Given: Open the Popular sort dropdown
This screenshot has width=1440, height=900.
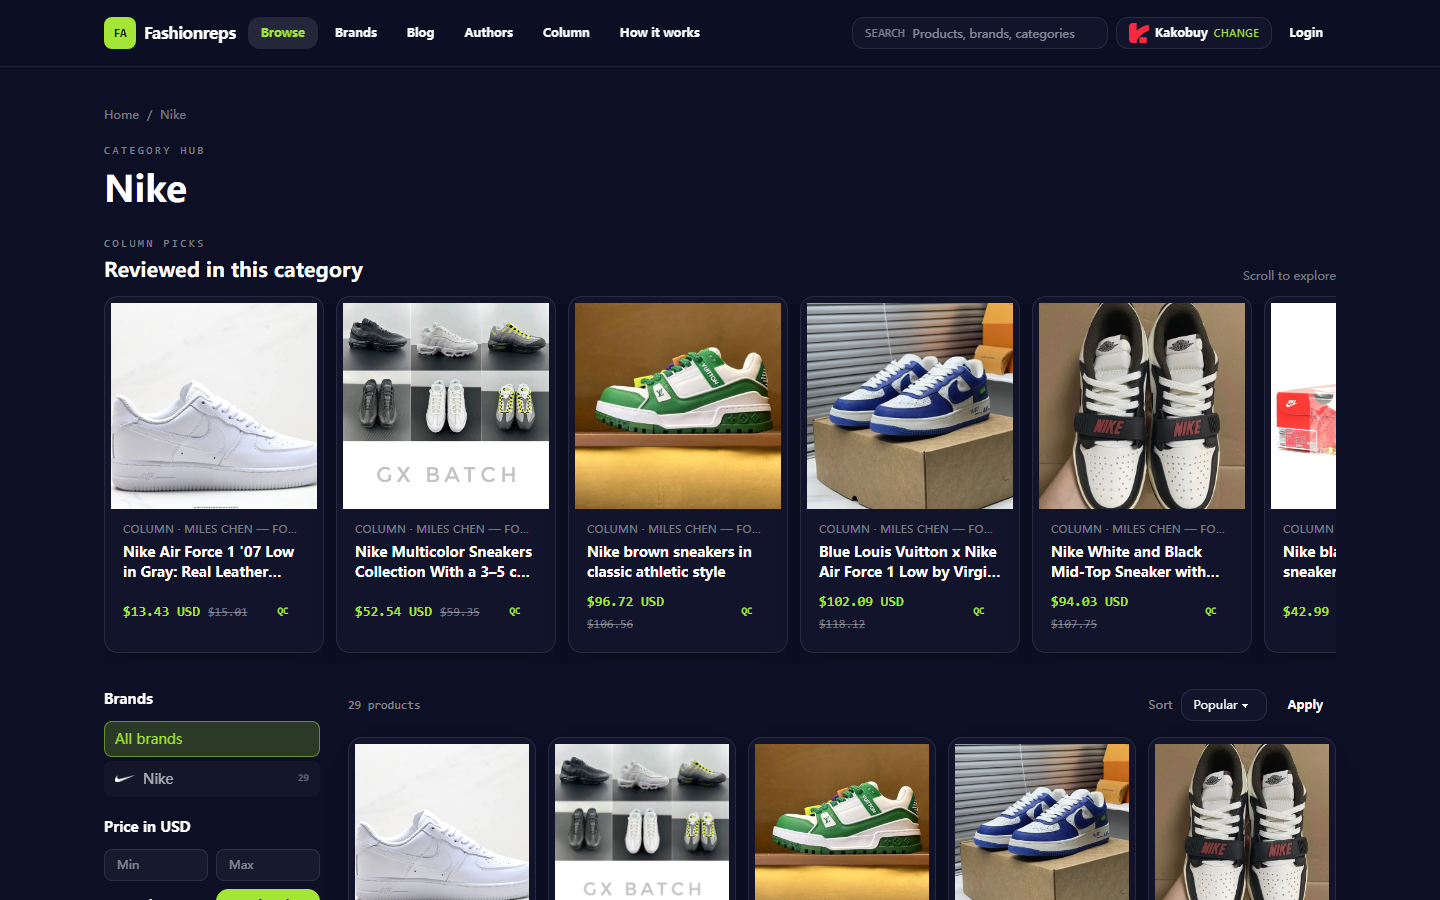Looking at the screenshot, I should pyautogui.click(x=1223, y=705).
